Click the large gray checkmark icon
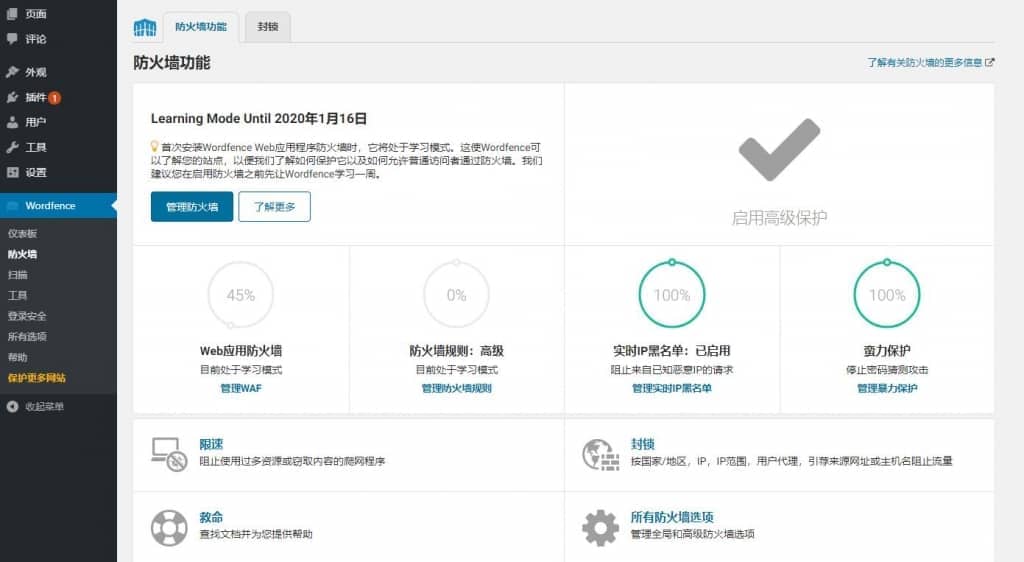The width and height of the screenshot is (1024, 562). tap(779, 150)
